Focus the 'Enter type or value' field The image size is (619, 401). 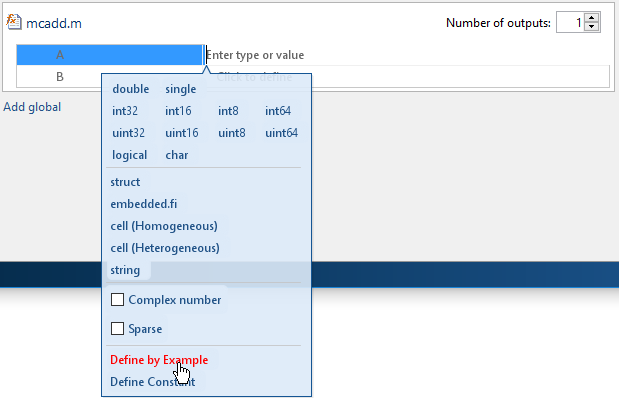(x=407, y=55)
